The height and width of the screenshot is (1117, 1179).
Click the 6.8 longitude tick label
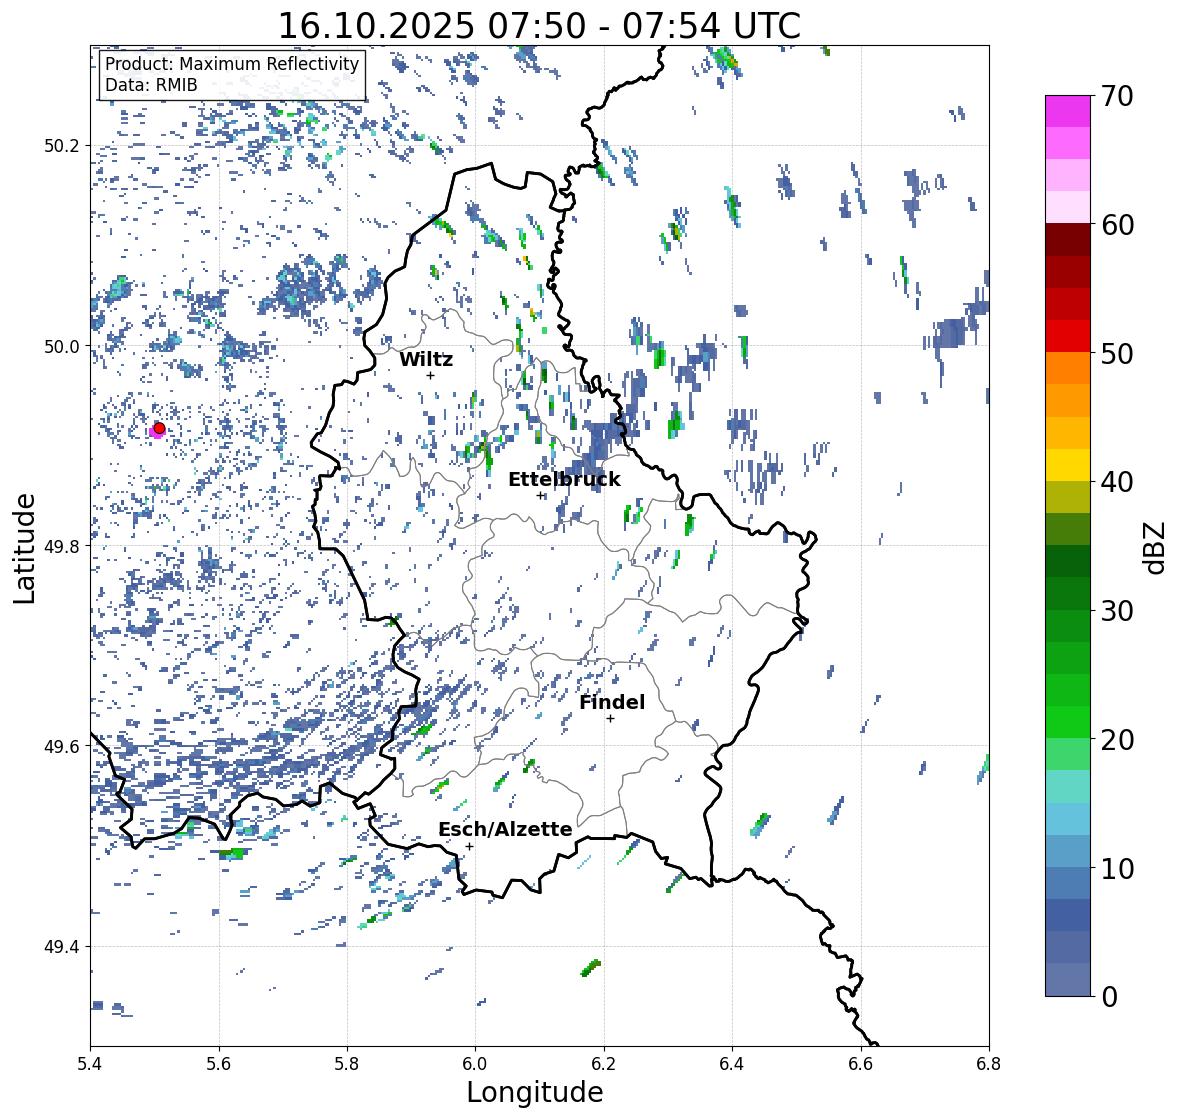[x=988, y=1063]
